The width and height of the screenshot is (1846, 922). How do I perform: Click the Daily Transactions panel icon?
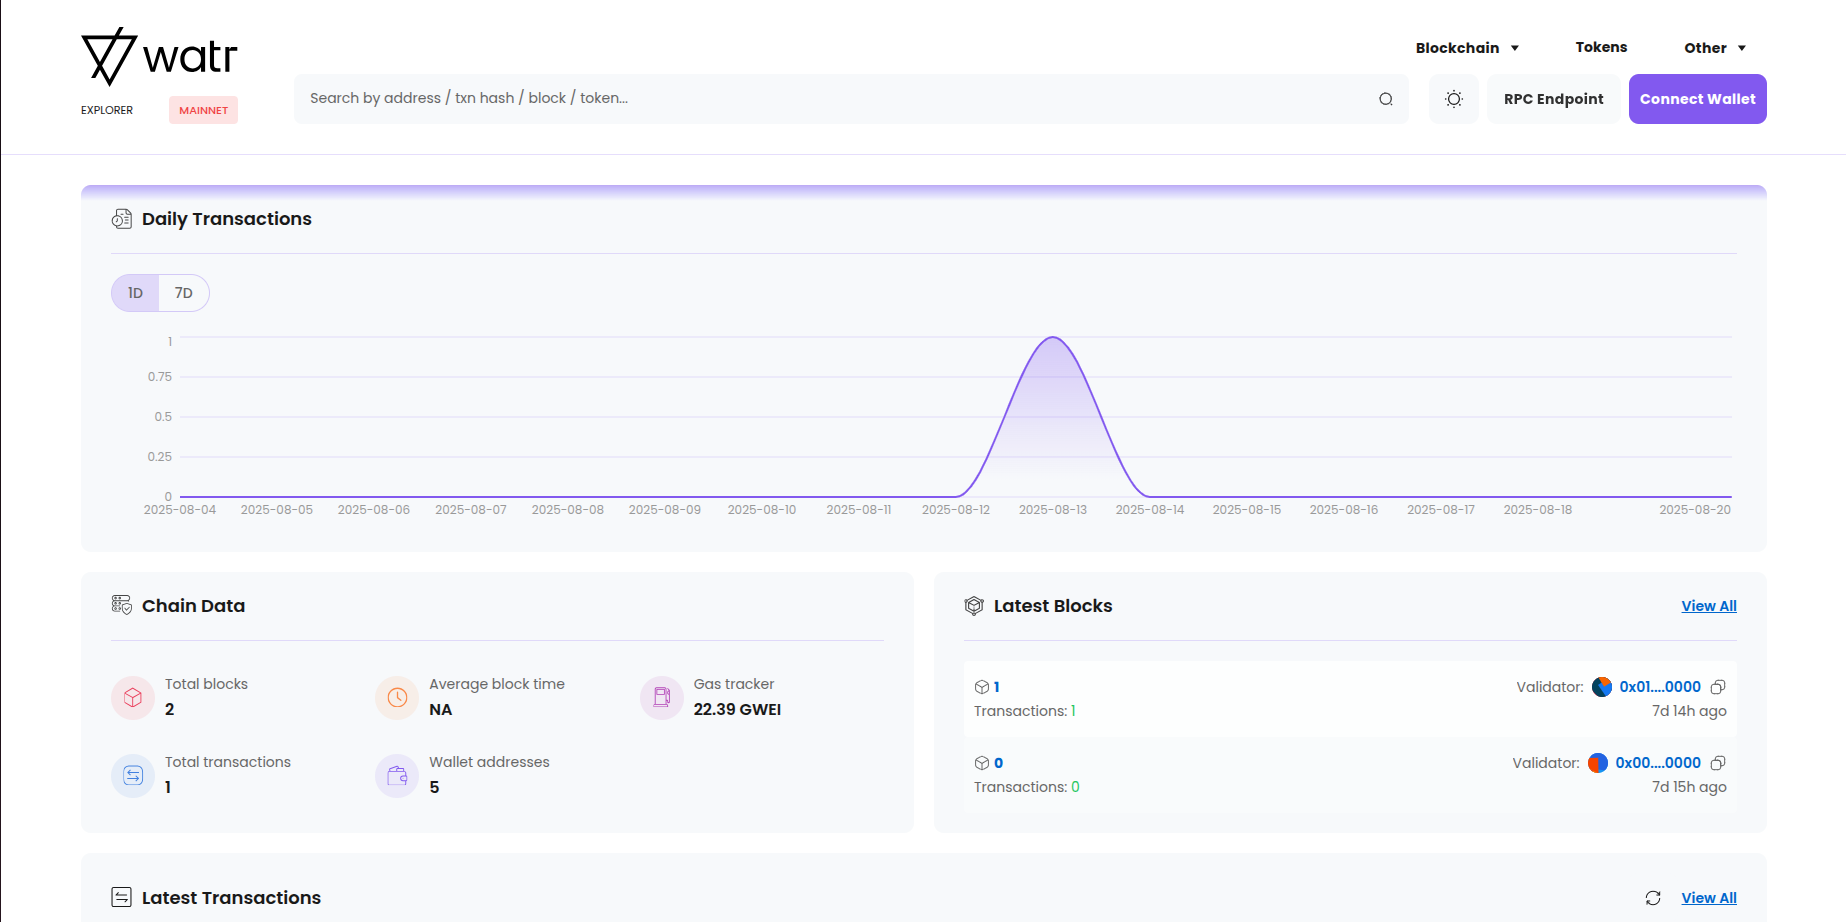coord(121,218)
